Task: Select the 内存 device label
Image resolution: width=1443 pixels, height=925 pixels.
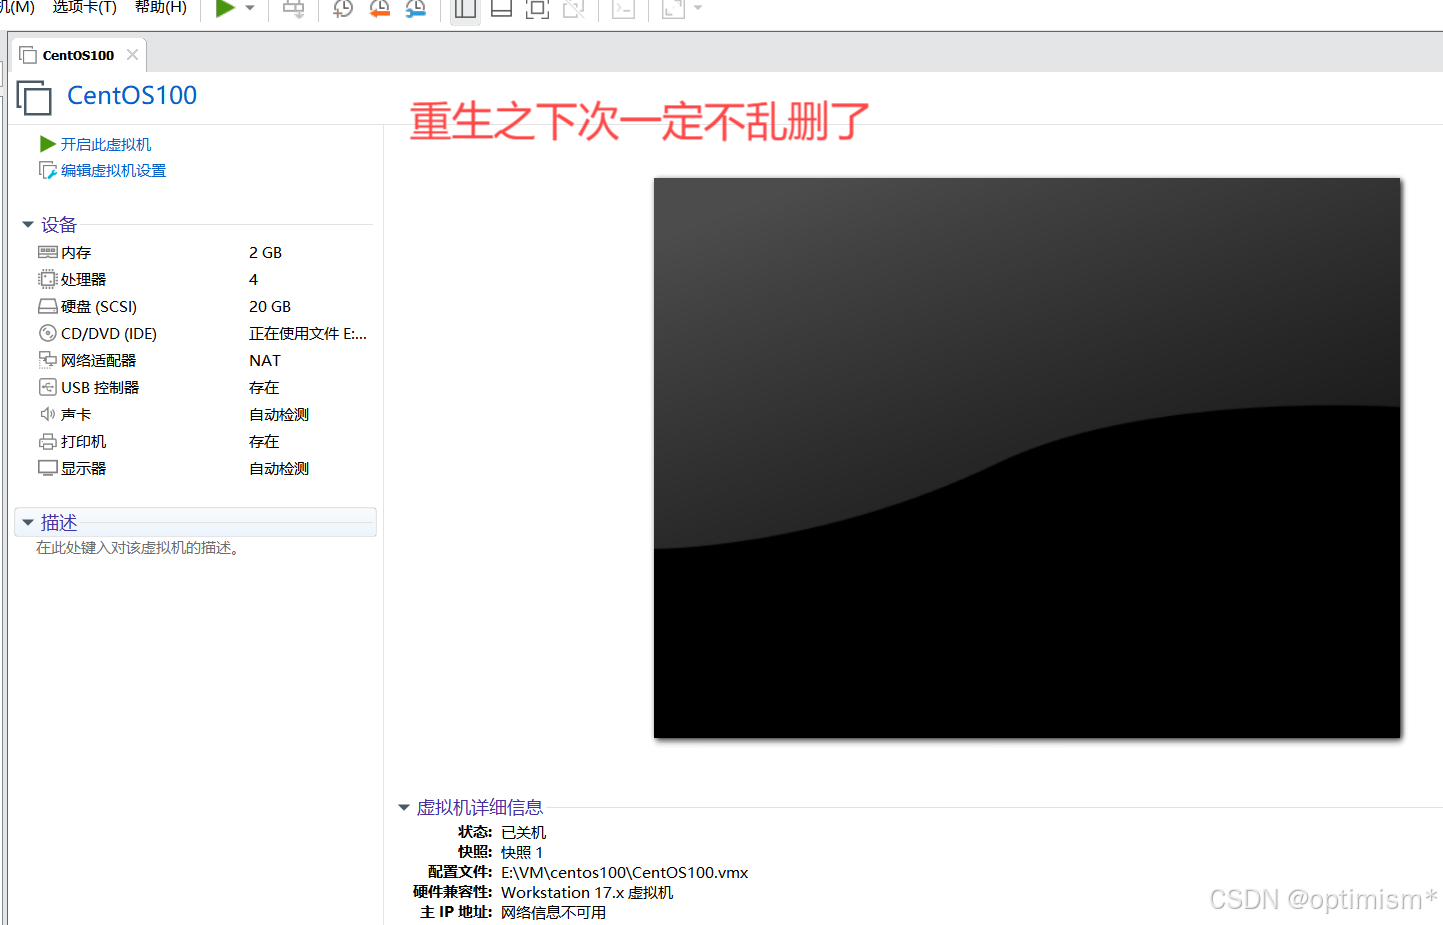Action: click(76, 253)
